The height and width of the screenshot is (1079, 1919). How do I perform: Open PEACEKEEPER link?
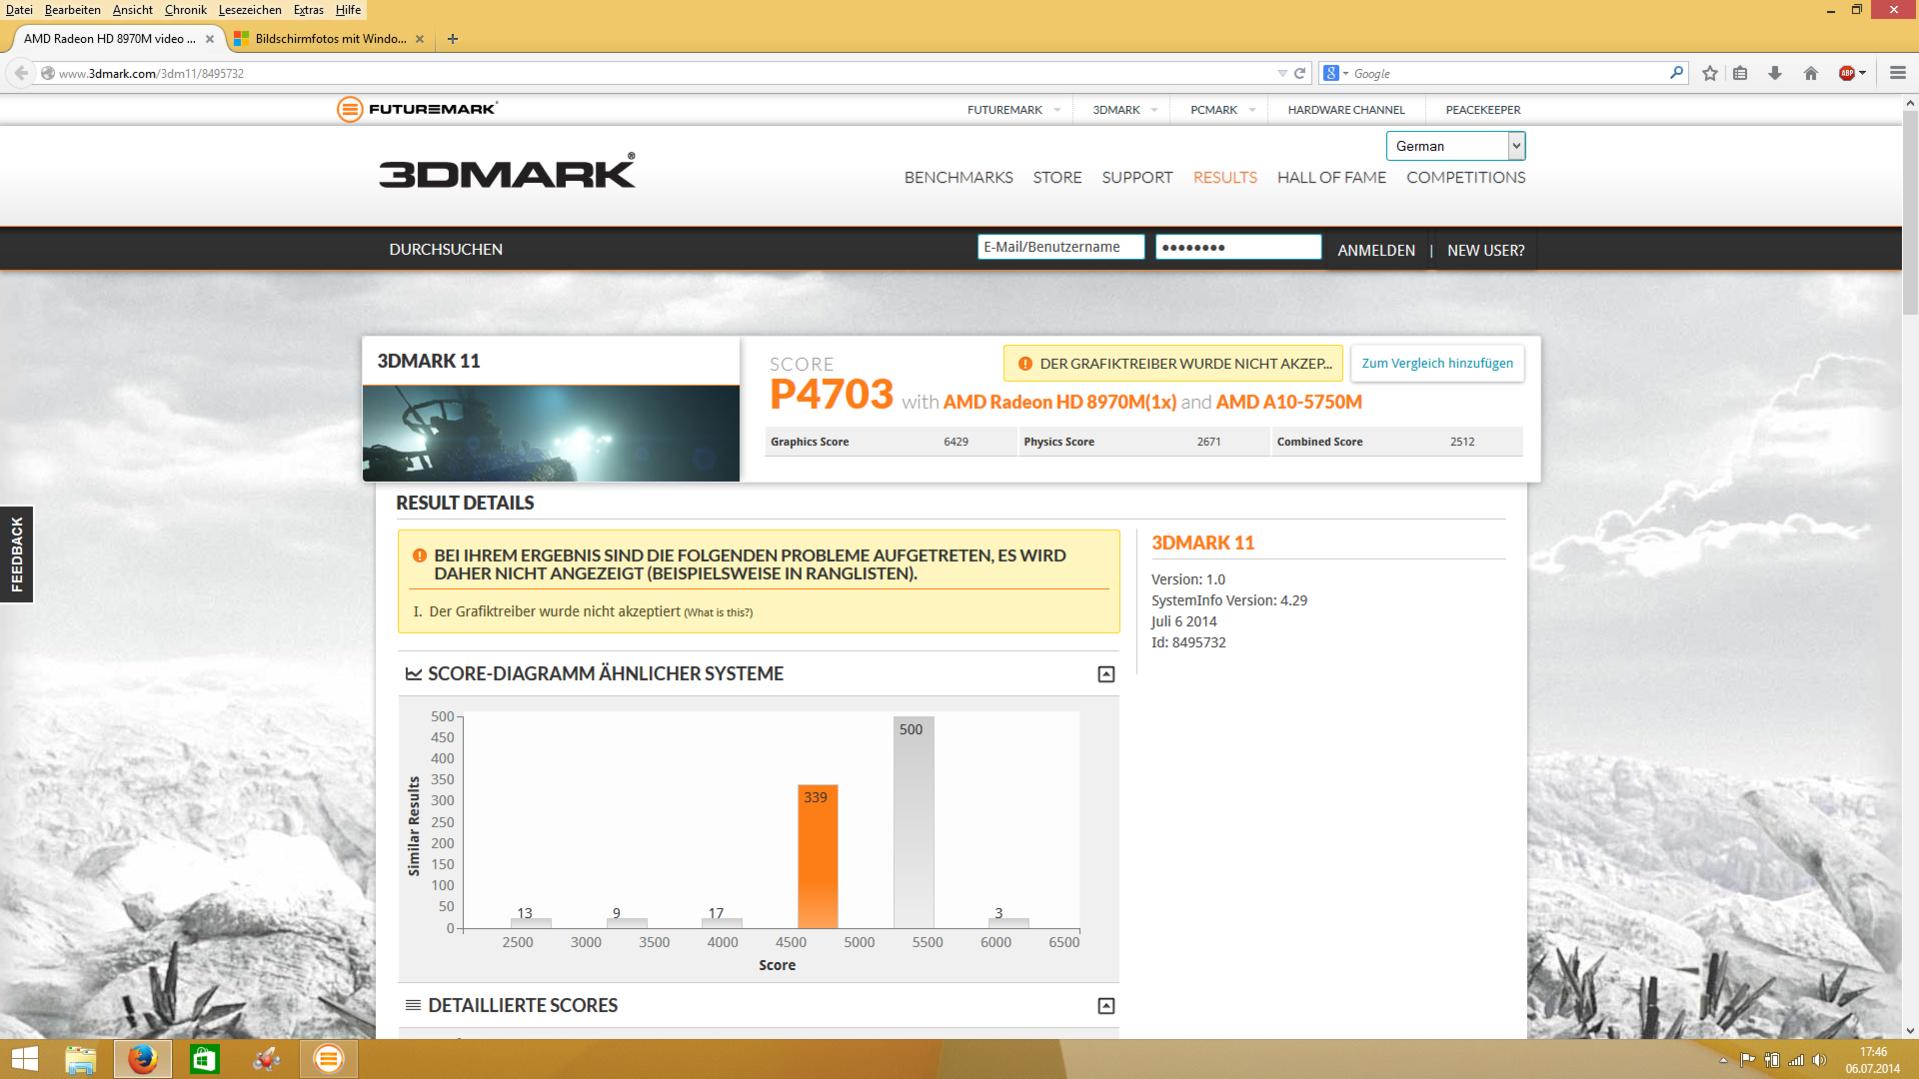click(x=1483, y=109)
